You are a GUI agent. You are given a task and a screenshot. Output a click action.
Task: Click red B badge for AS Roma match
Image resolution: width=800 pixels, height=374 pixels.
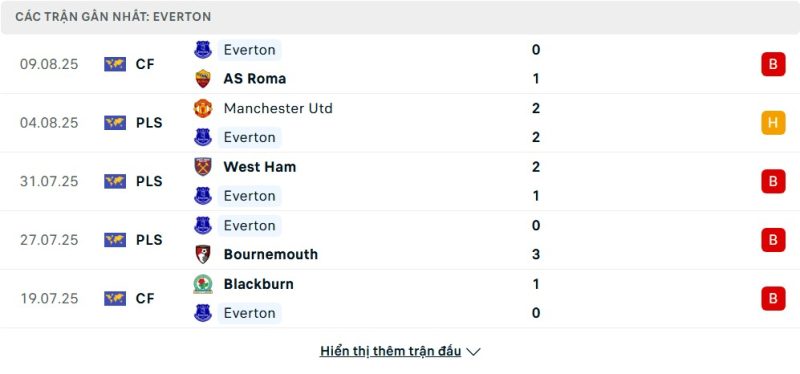[x=773, y=64]
